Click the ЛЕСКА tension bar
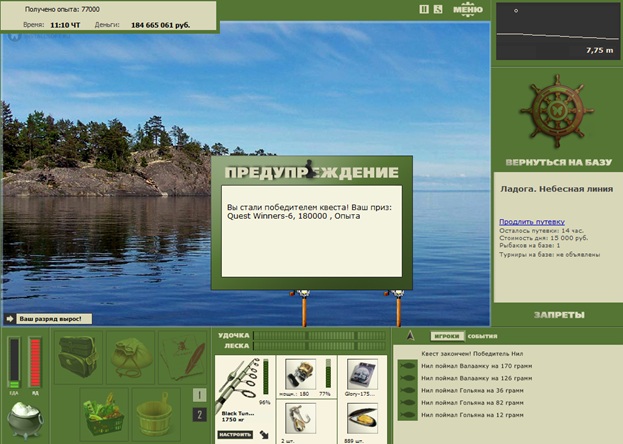623x444 pixels. tap(319, 346)
